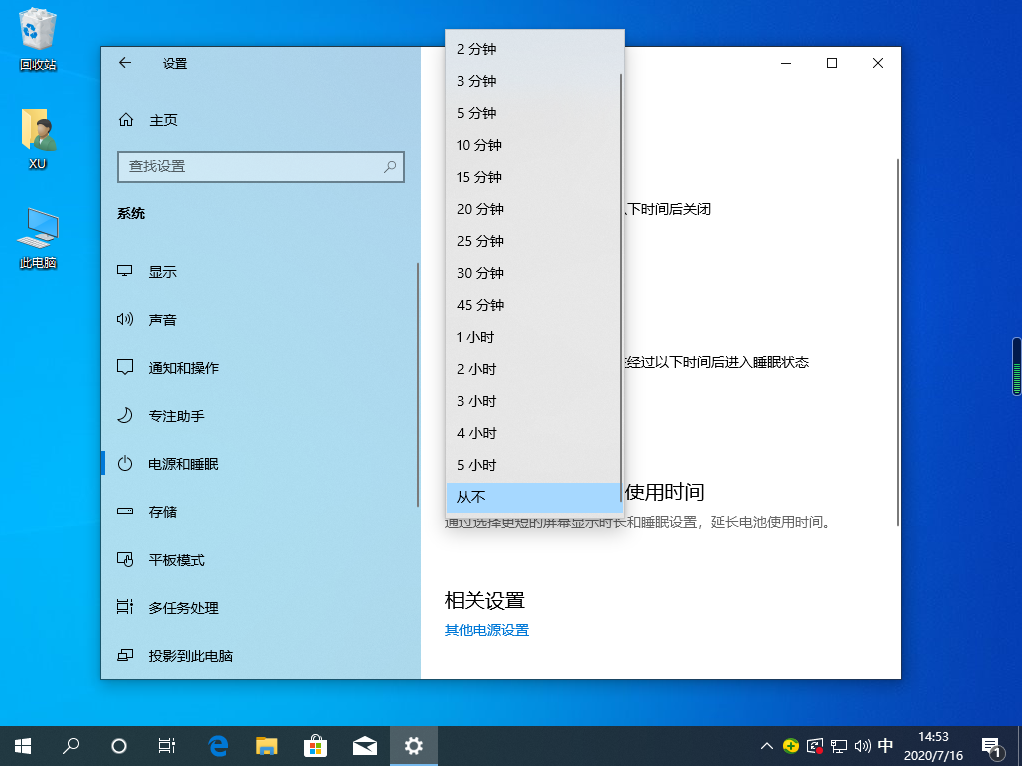The image size is (1022, 766).
Task: Open the 其他电源设置 link
Action: pyautogui.click(x=487, y=630)
